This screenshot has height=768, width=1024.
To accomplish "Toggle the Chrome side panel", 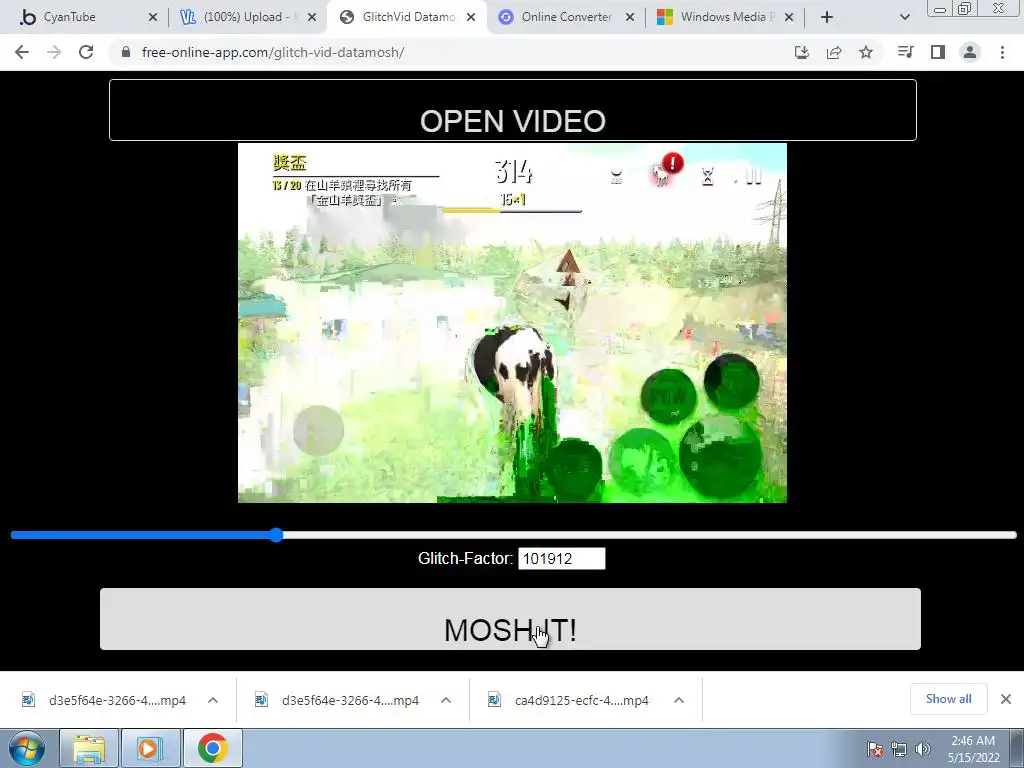I will pyautogui.click(x=938, y=52).
